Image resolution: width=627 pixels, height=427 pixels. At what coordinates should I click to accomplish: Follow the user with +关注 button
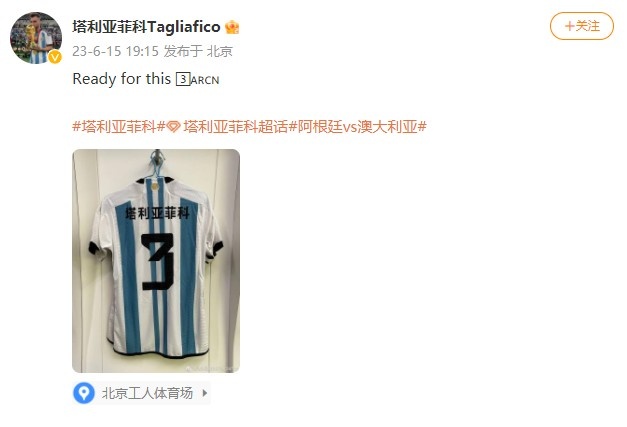point(582,26)
